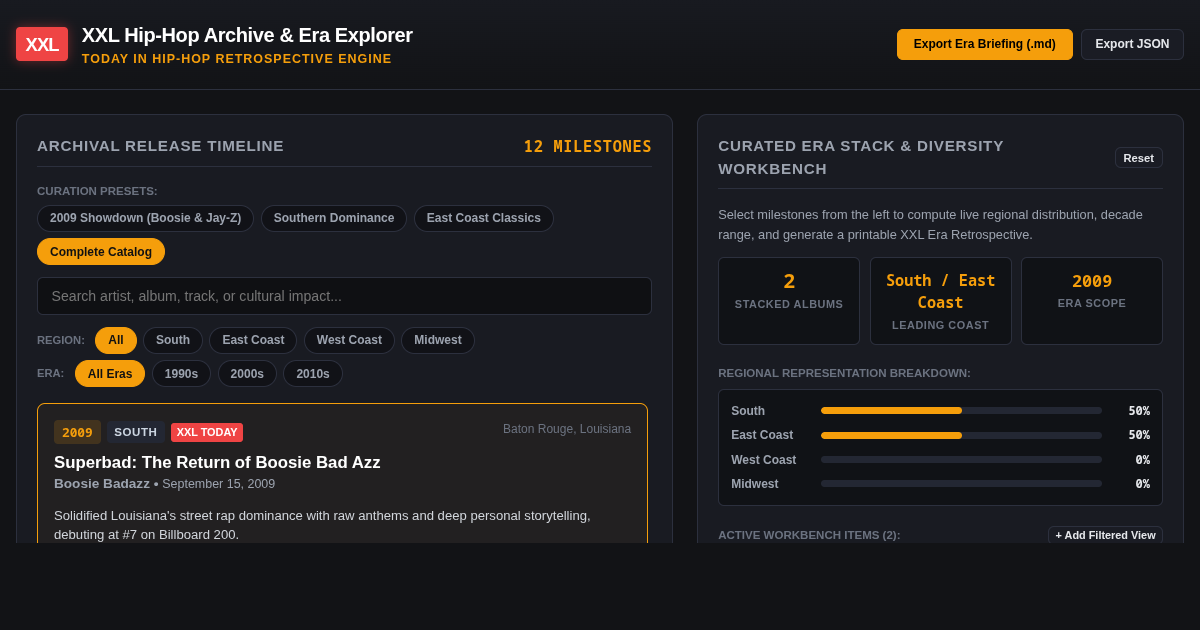Click the East Coast representation bar
This screenshot has height=630, width=1200.
point(961,435)
